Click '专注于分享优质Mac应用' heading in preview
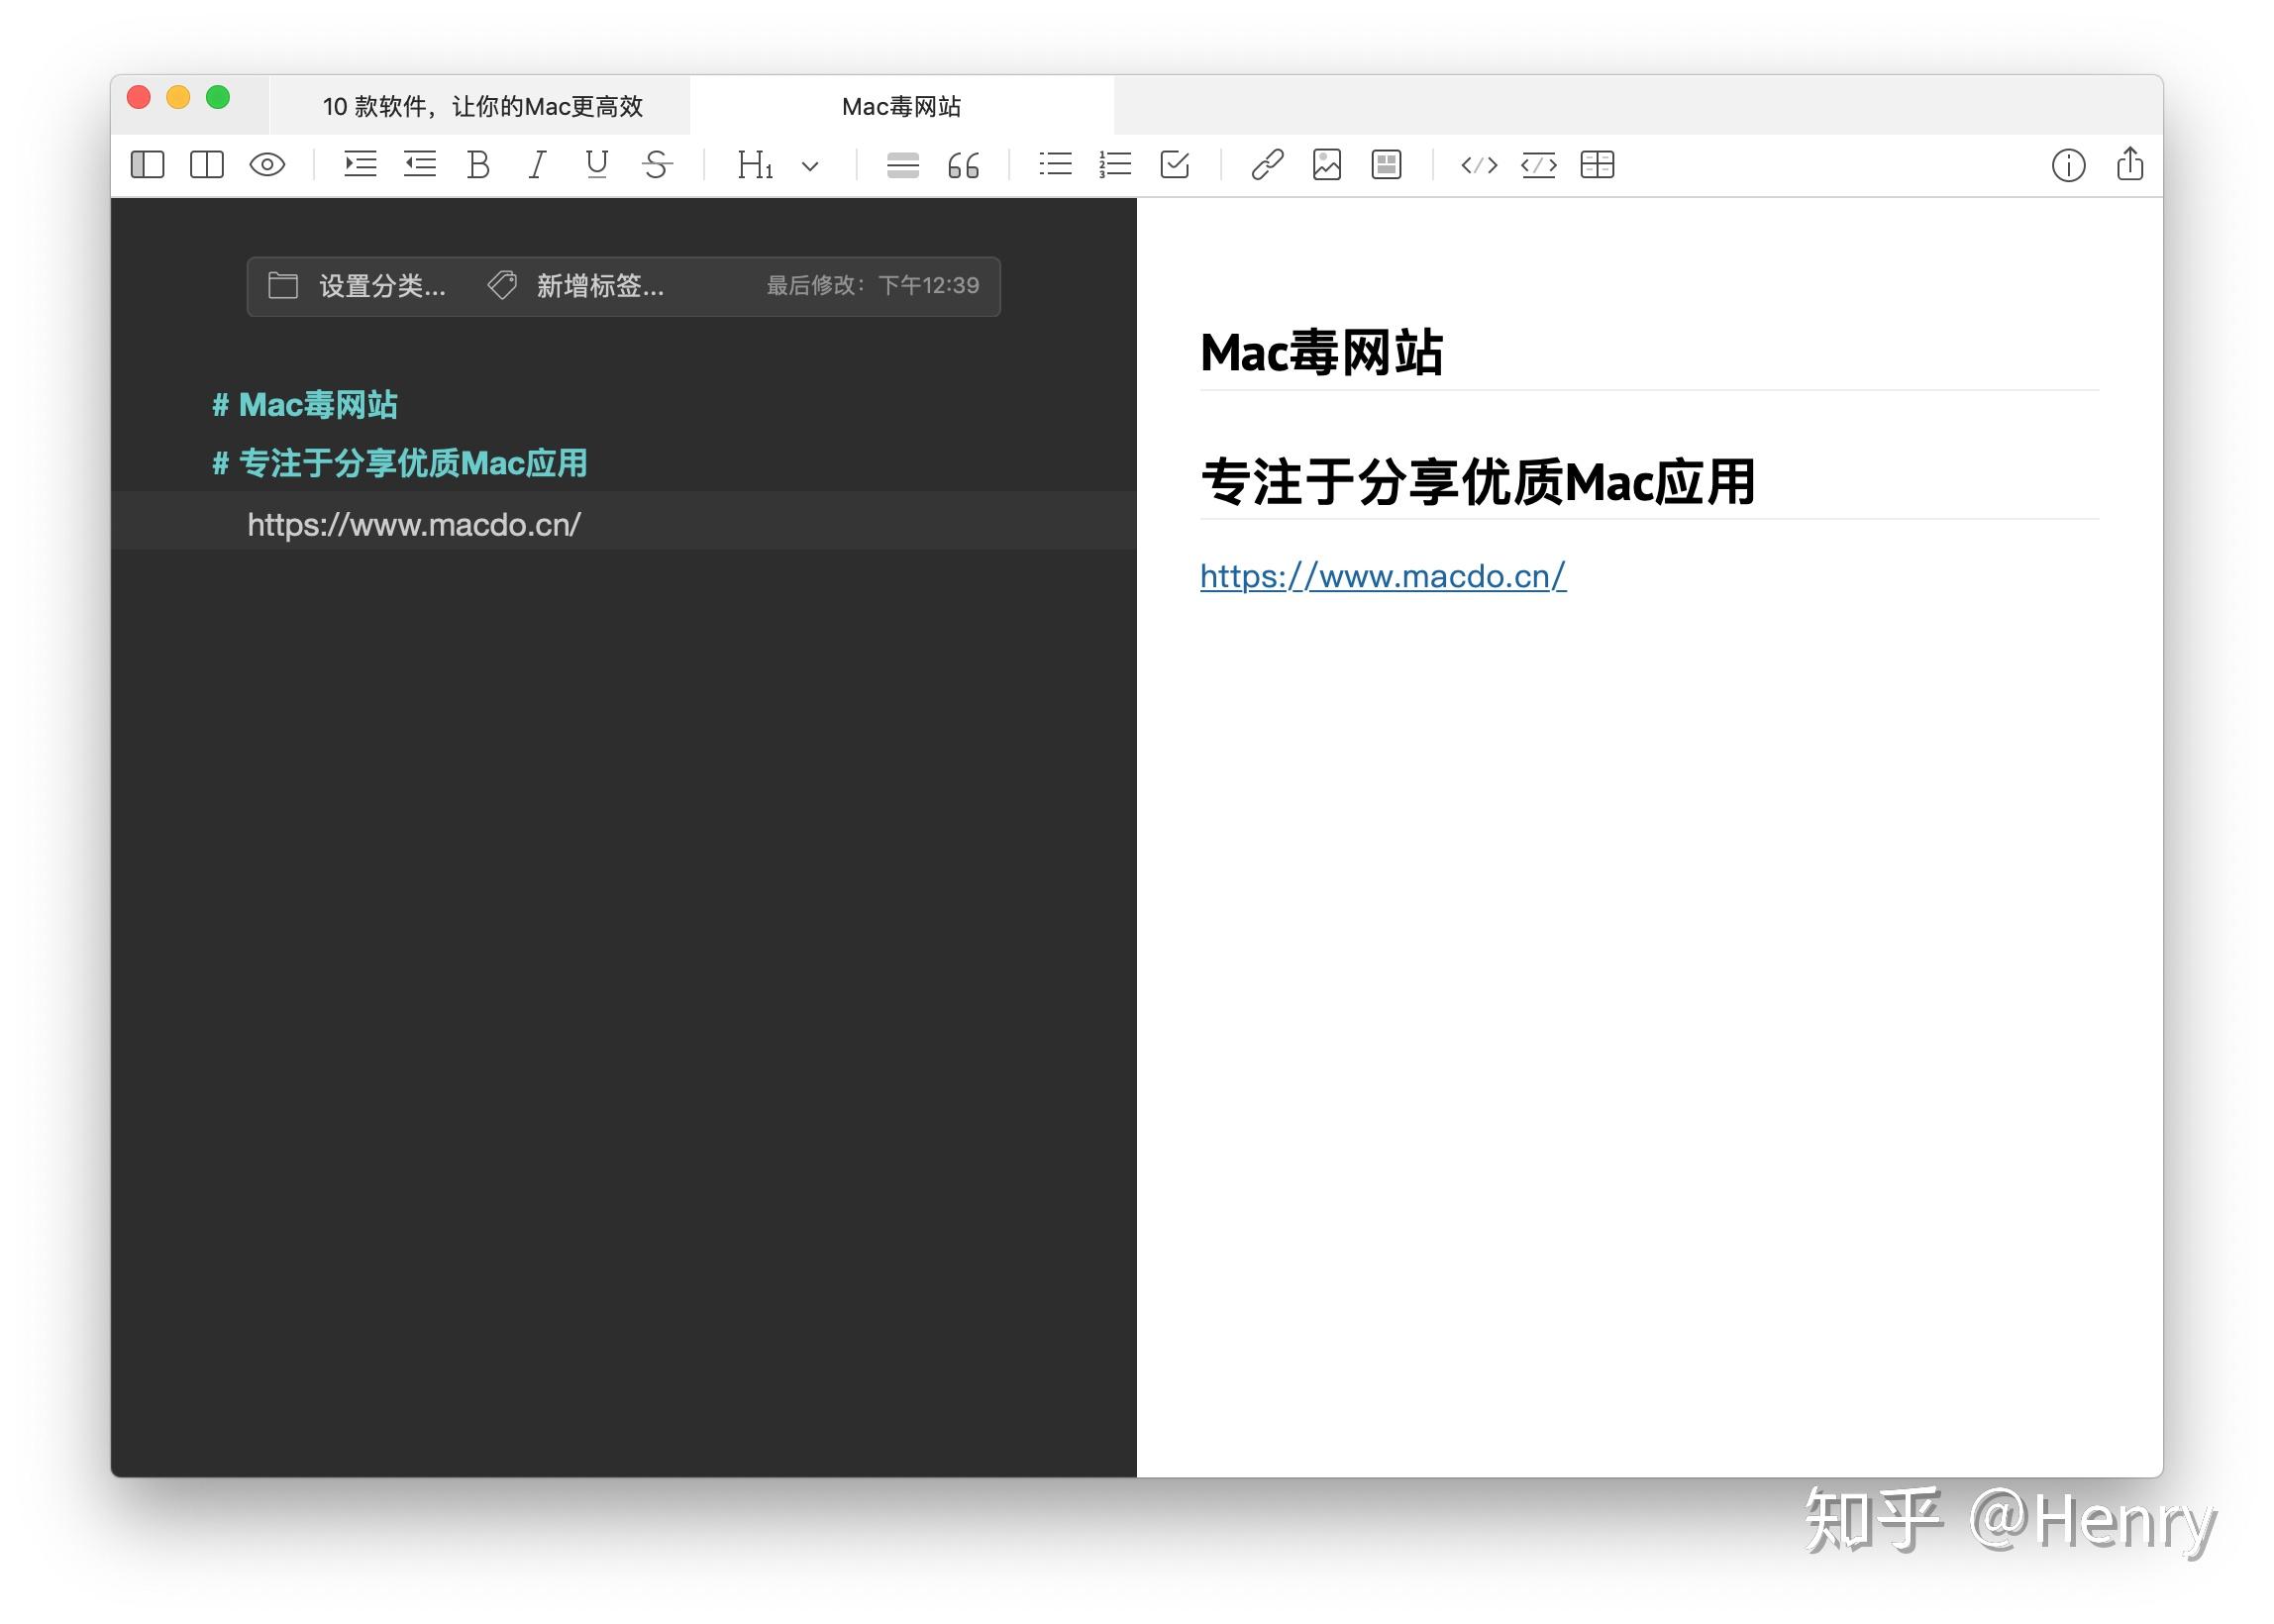The width and height of the screenshot is (2274, 1624). [1478, 482]
